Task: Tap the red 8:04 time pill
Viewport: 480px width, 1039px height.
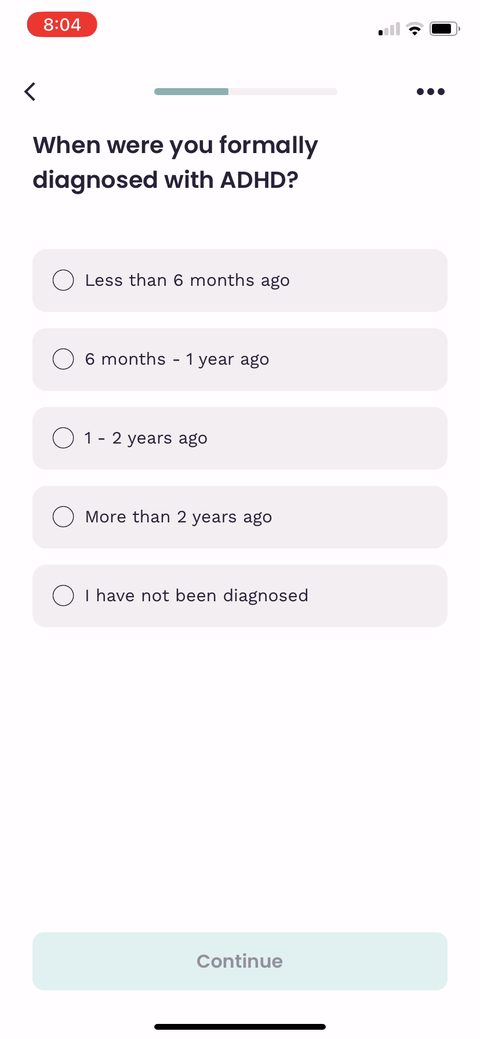Action: [62, 25]
